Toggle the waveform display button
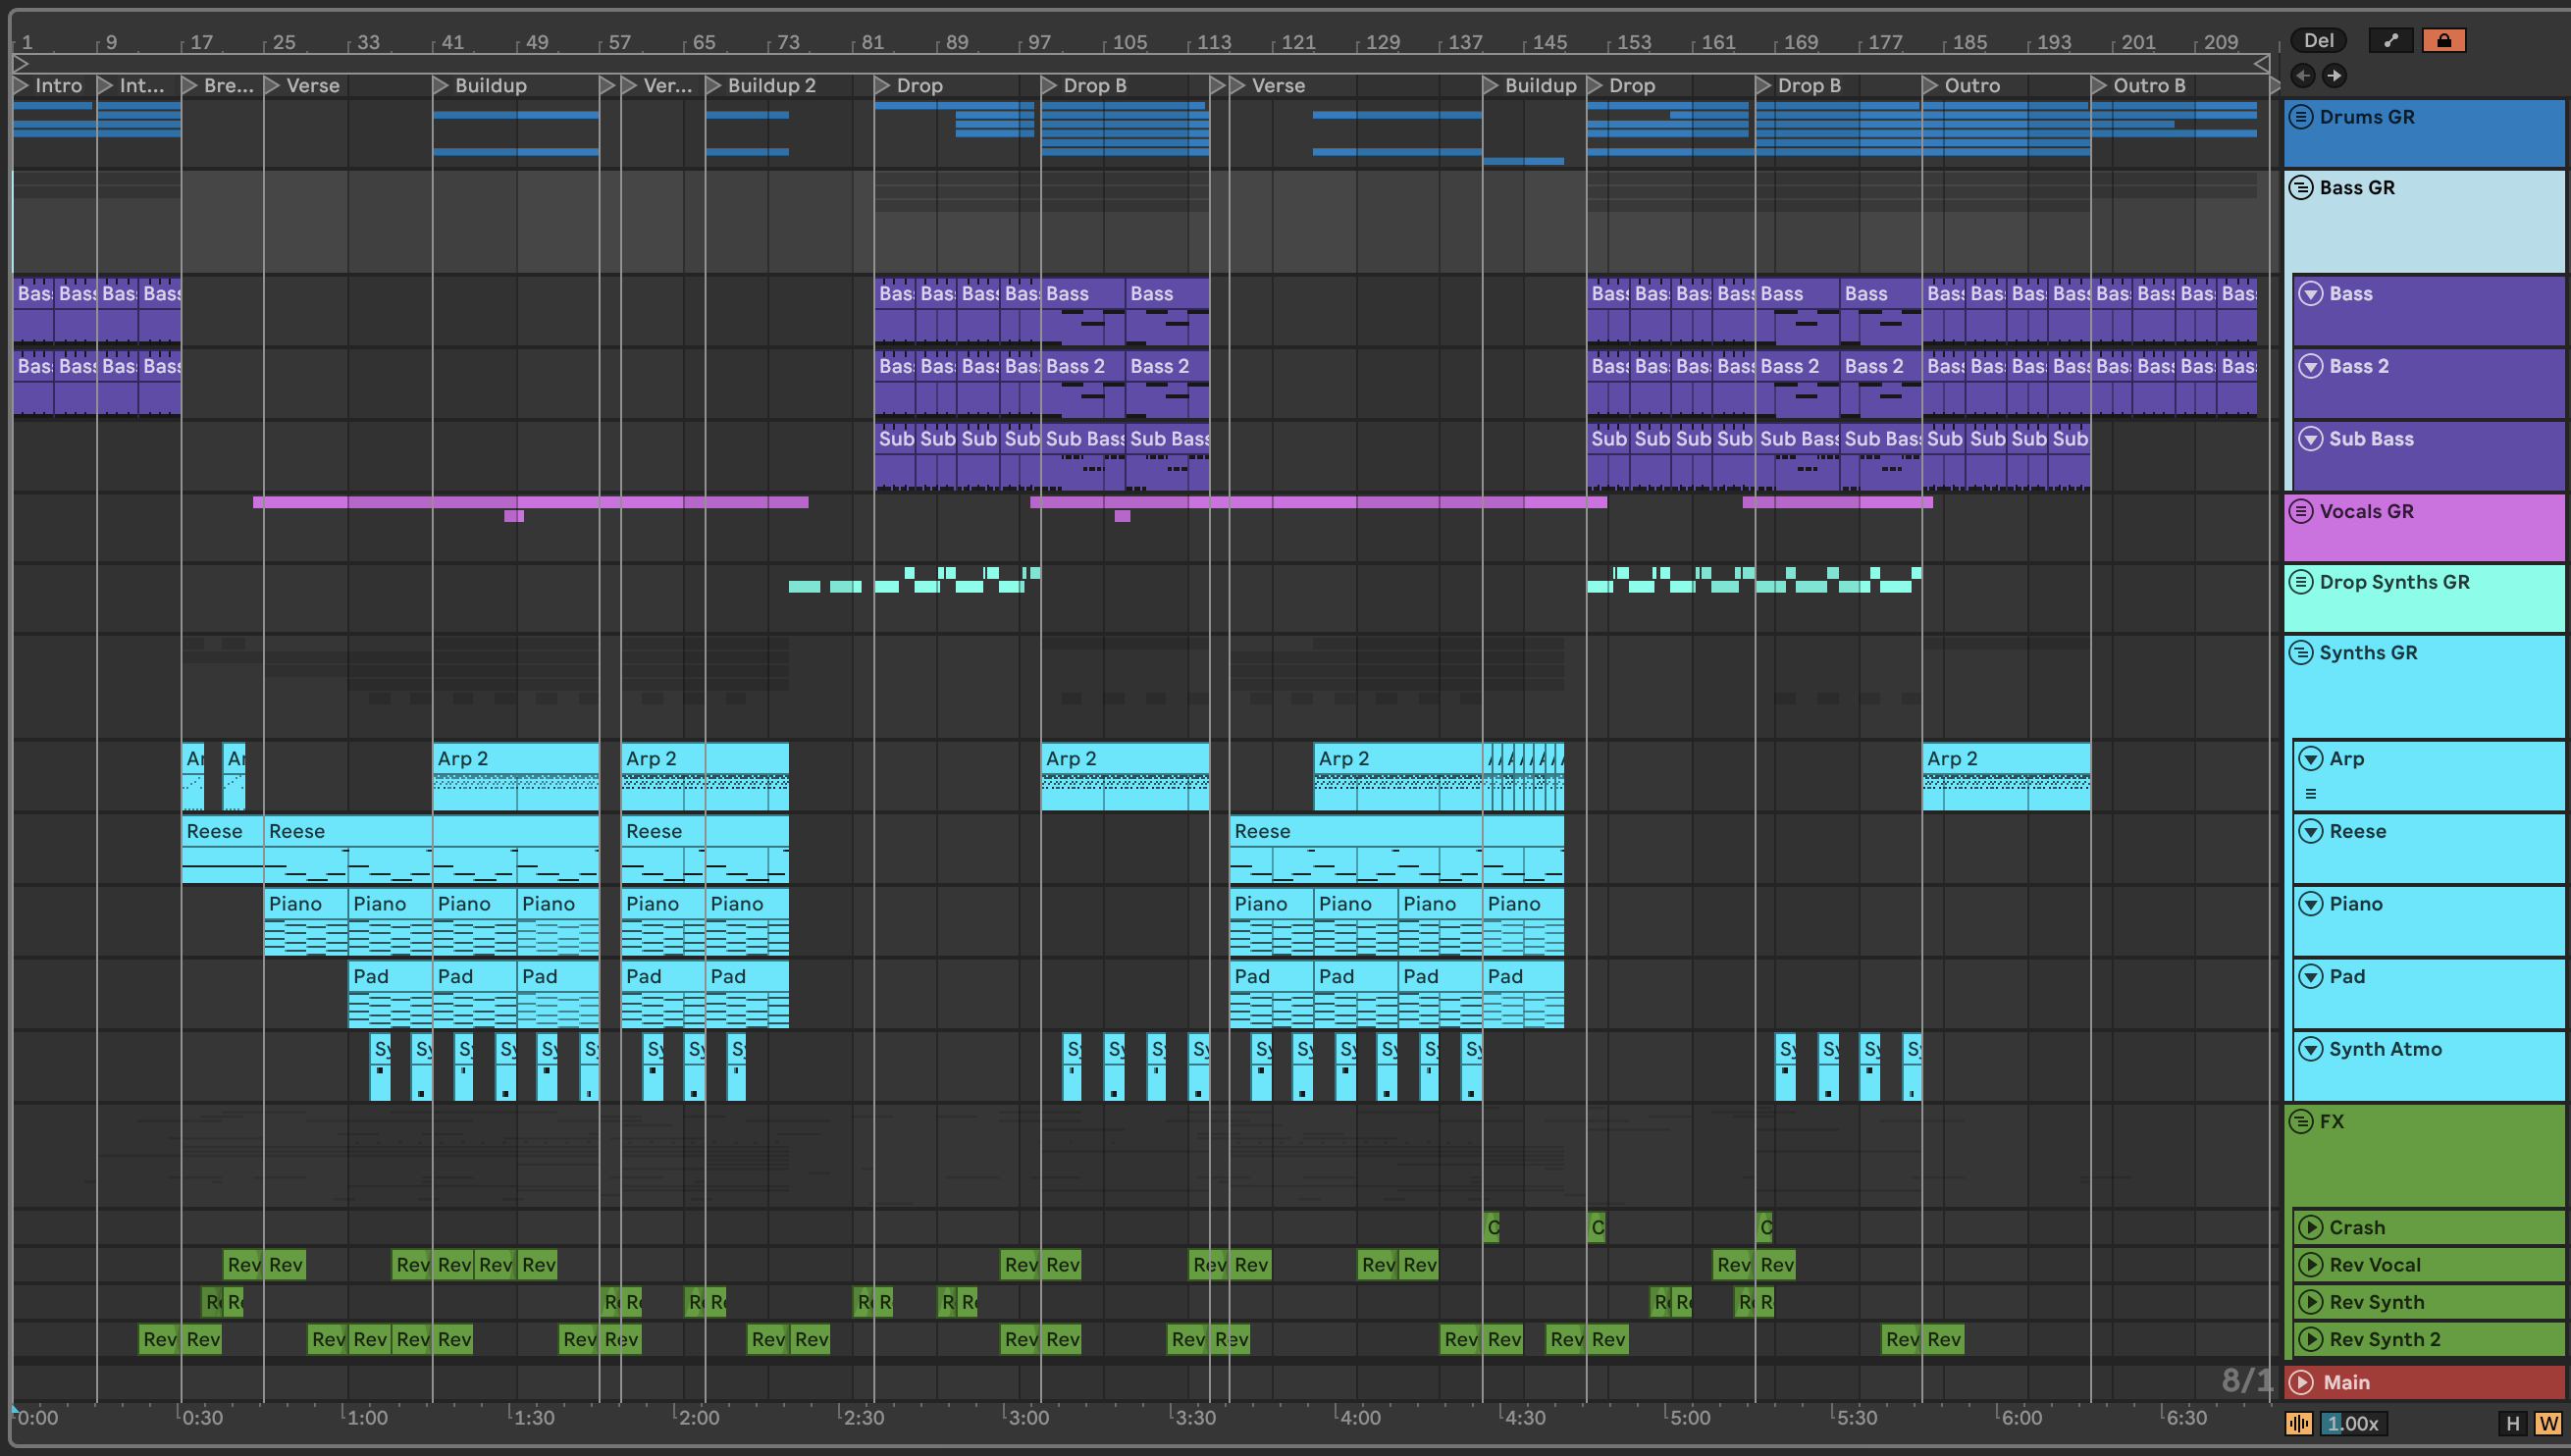Viewport: 2571px width, 1456px height. tap(2299, 1423)
